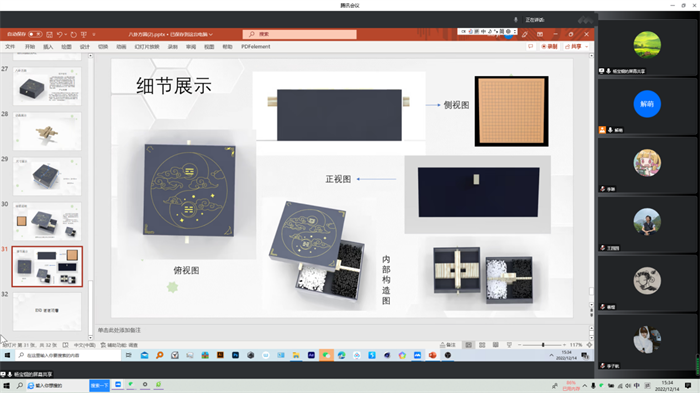Click the 正视图 label on the slide
The width and height of the screenshot is (700, 393).
pos(338,179)
